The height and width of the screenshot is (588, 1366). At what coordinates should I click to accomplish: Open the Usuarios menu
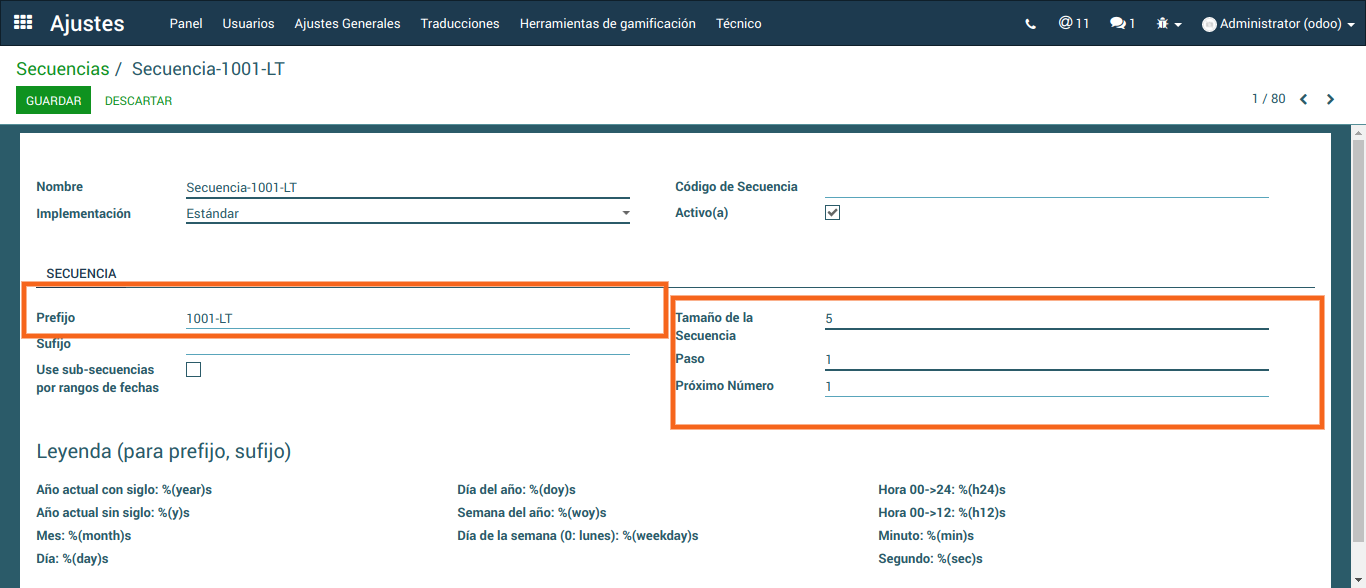coord(248,23)
